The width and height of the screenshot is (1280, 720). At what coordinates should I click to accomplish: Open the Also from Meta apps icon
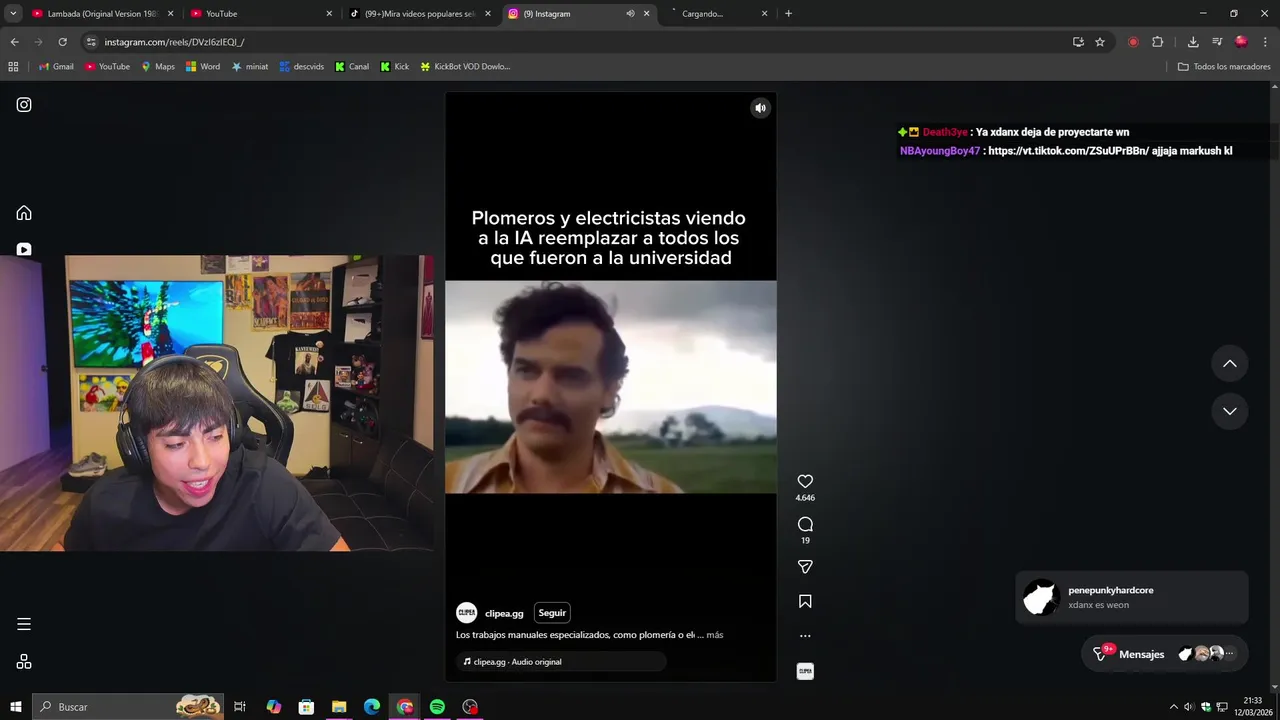24,662
